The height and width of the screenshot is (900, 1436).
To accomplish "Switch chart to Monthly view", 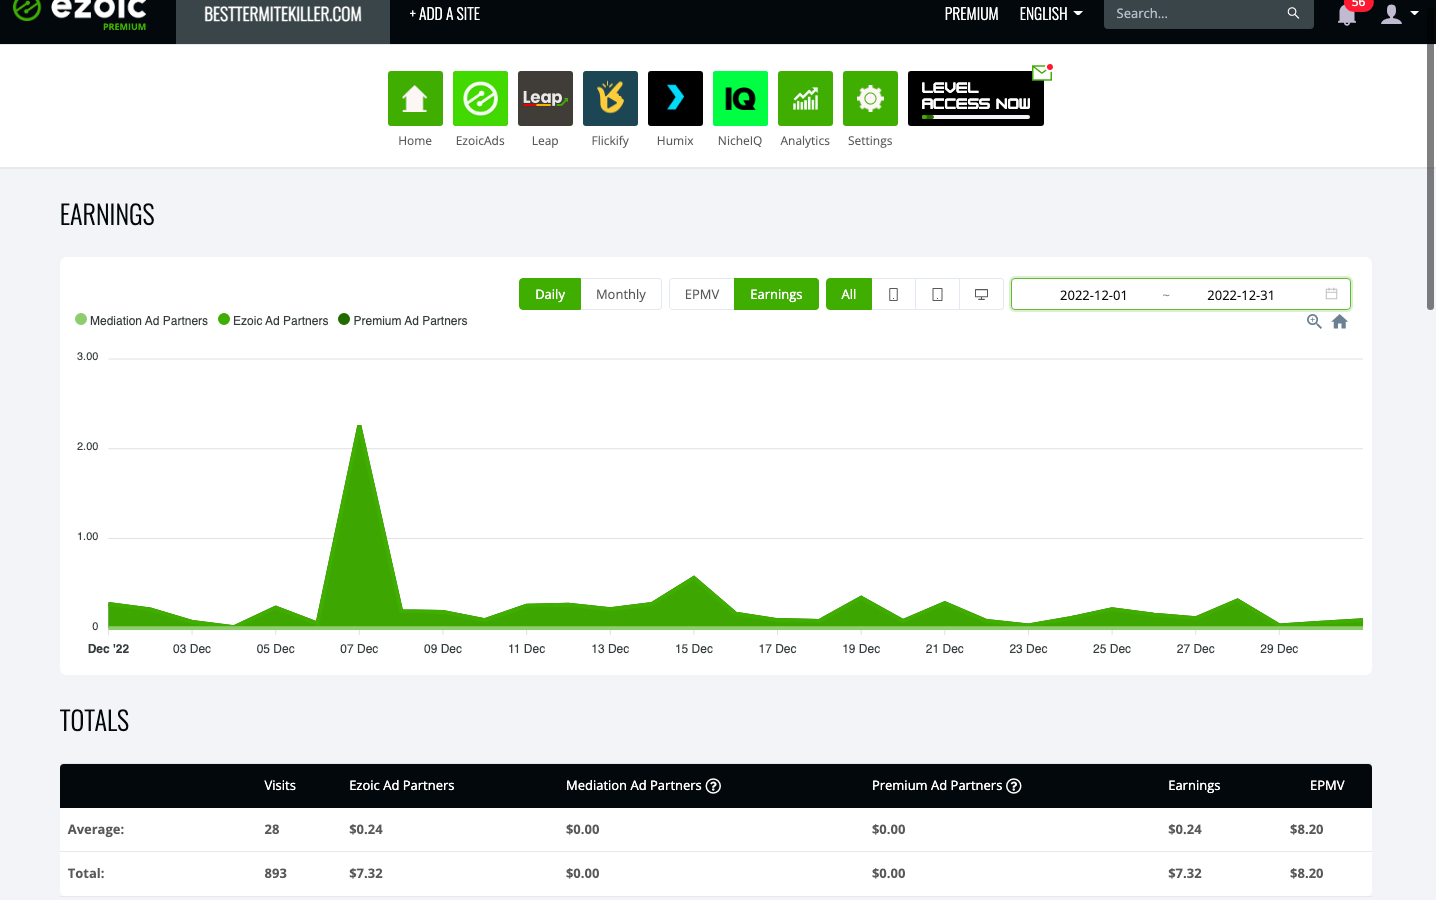I will coord(621,294).
